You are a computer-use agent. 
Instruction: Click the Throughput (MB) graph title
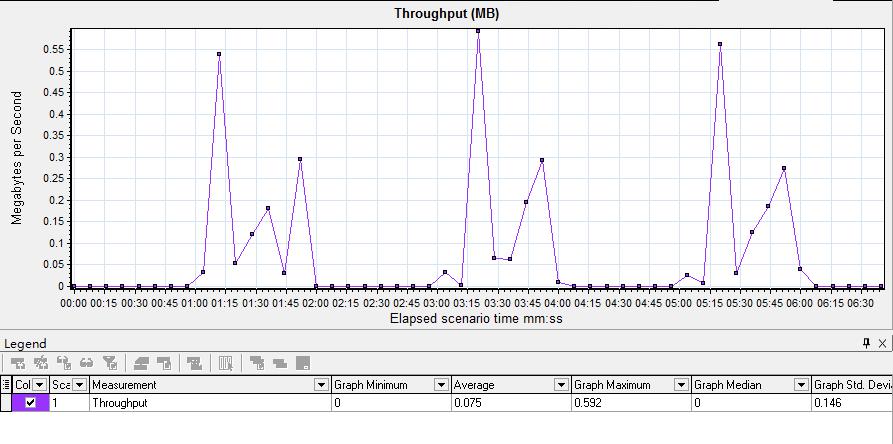pos(446,13)
